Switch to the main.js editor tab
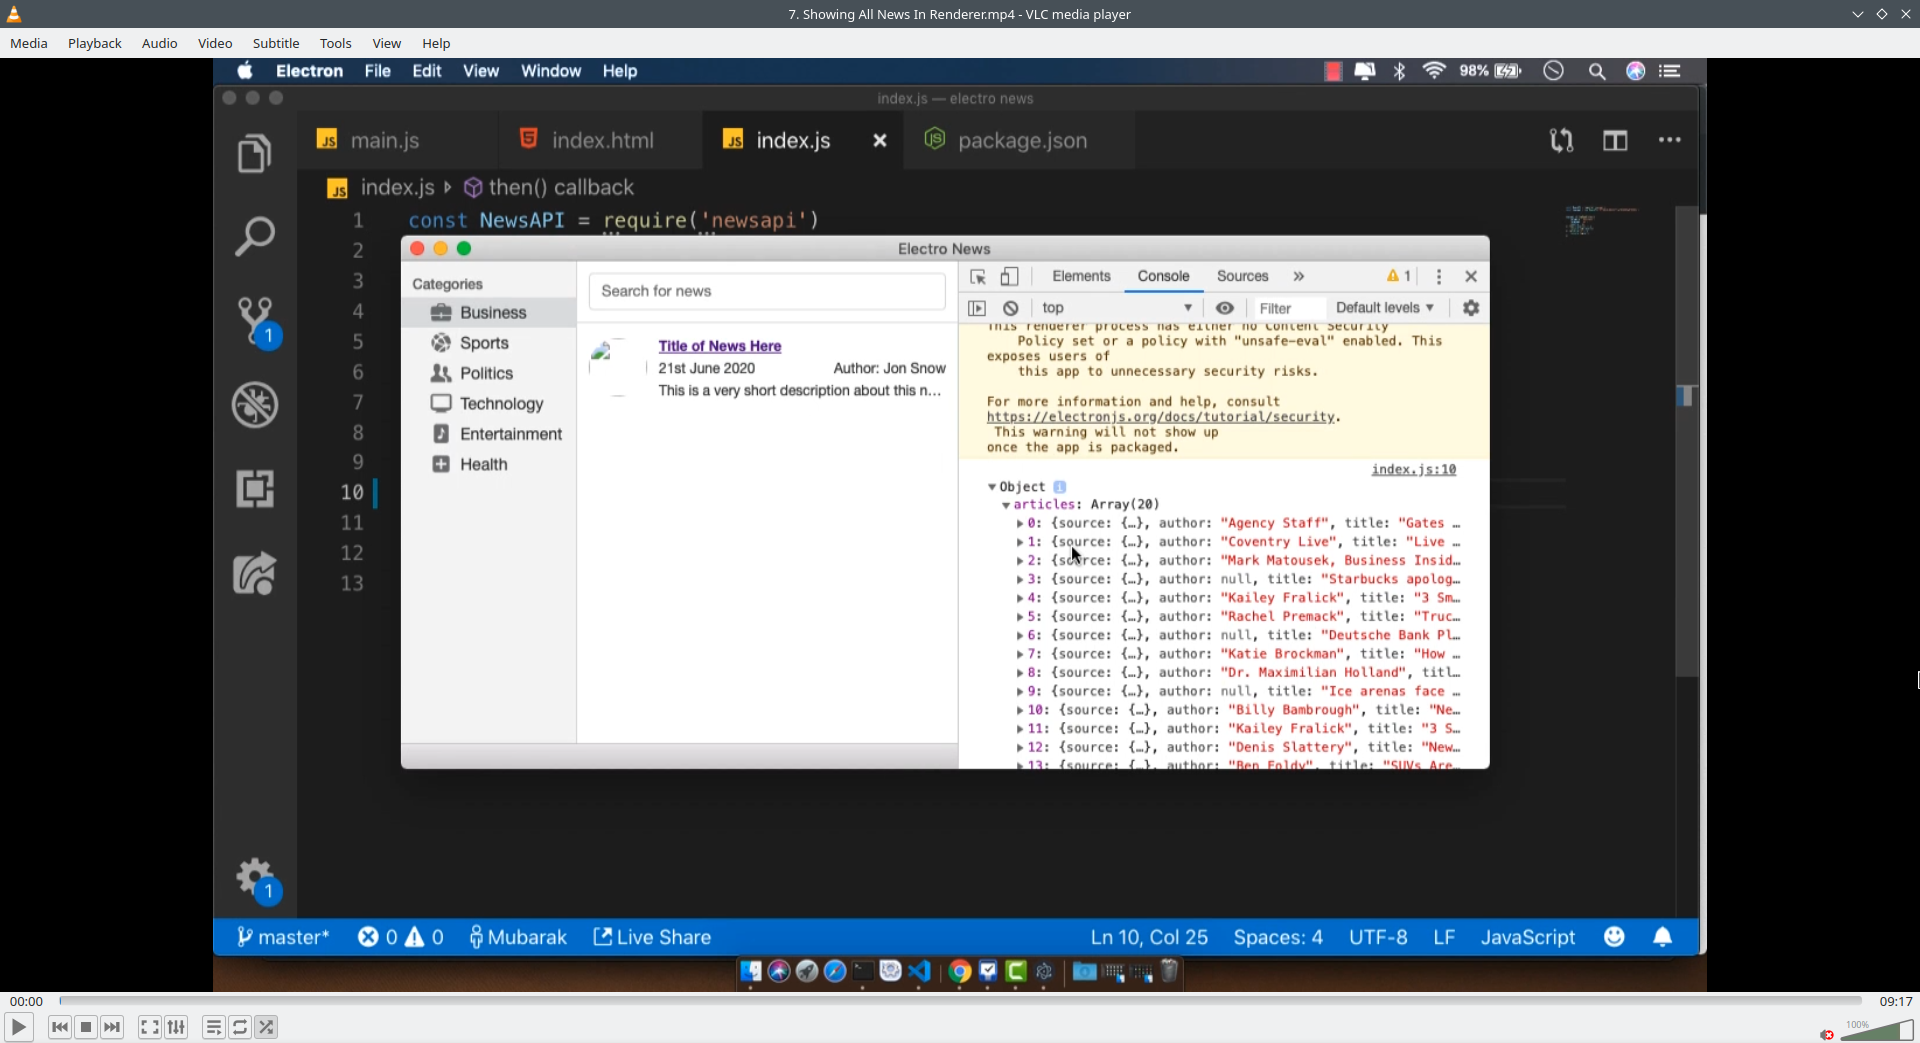 [x=385, y=140]
